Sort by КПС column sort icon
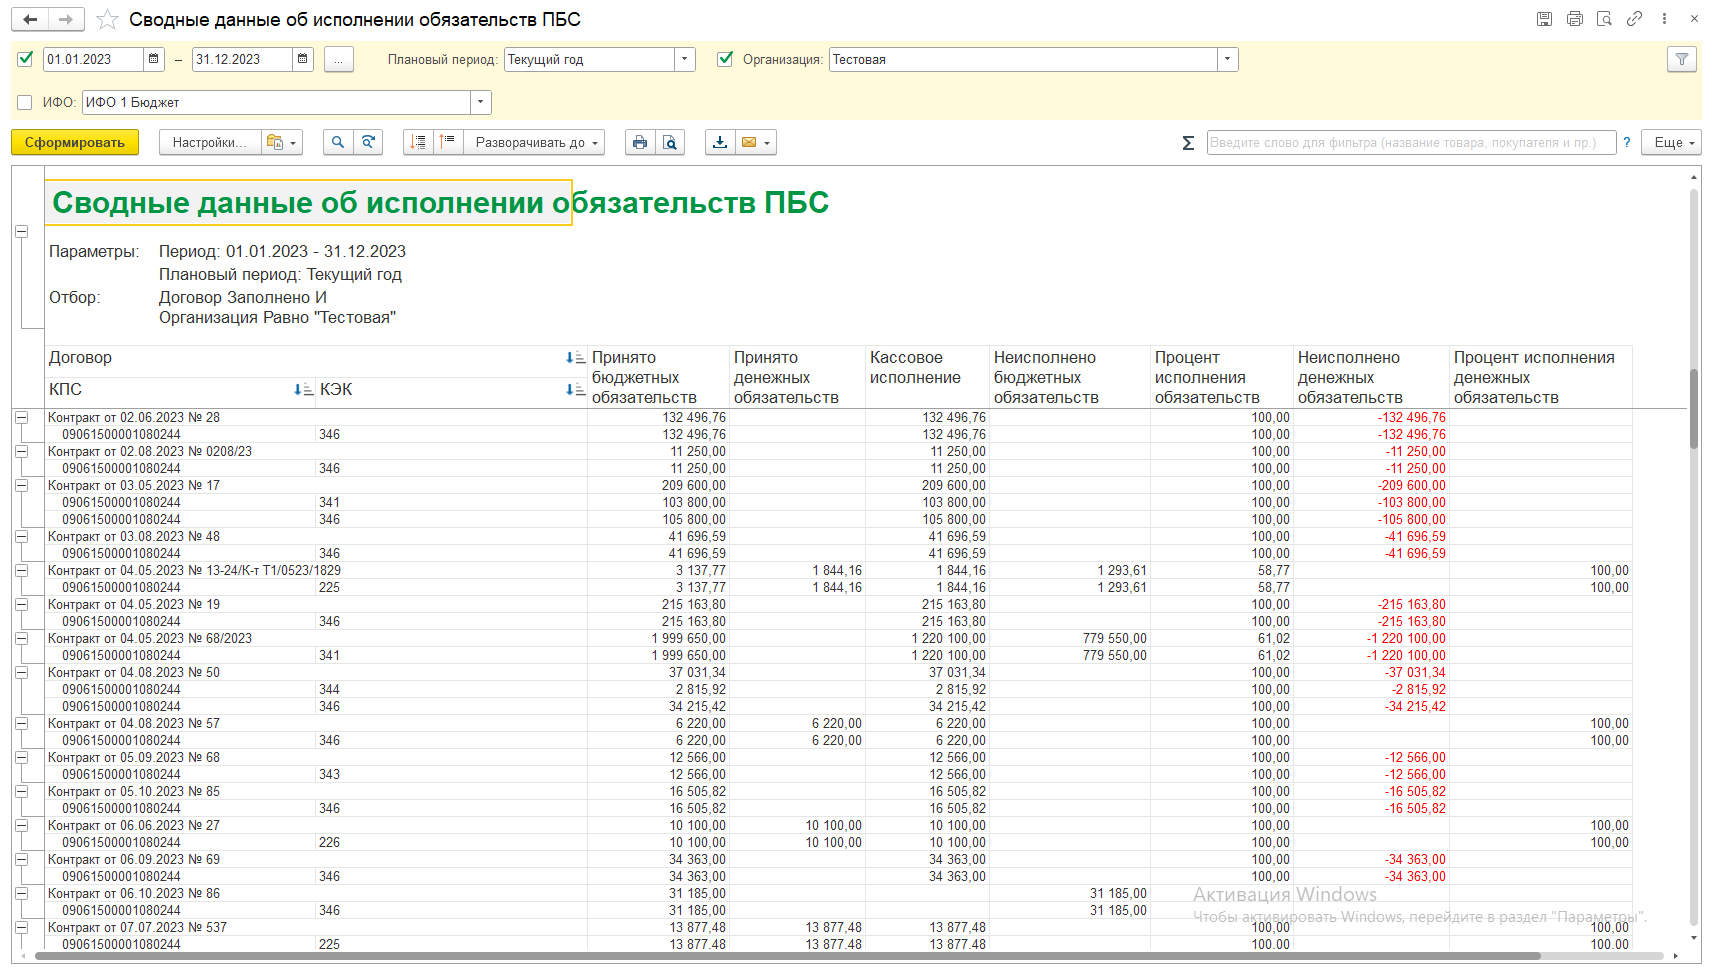1720x974 pixels. coord(303,390)
